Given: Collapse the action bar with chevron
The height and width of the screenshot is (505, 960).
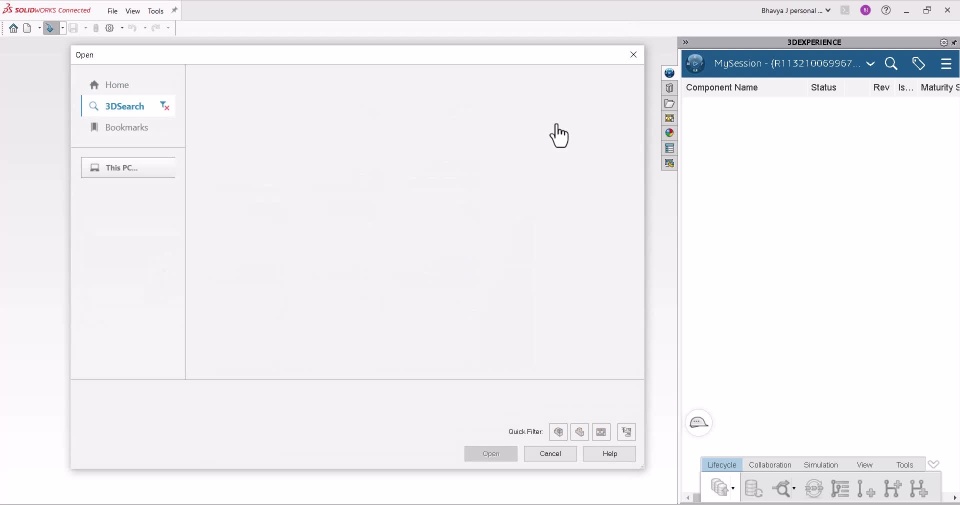Looking at the screenshot, I should pos(933,465).
